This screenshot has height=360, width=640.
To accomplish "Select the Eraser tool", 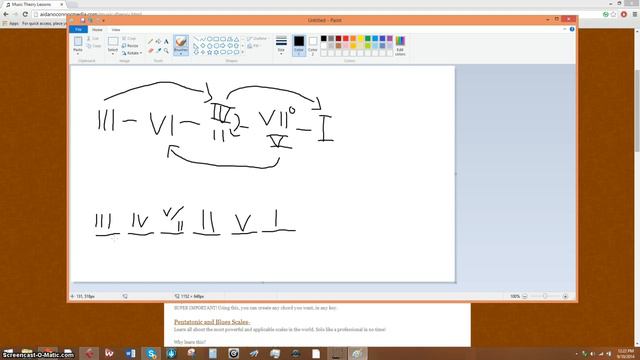I will (x=151, y=51).
